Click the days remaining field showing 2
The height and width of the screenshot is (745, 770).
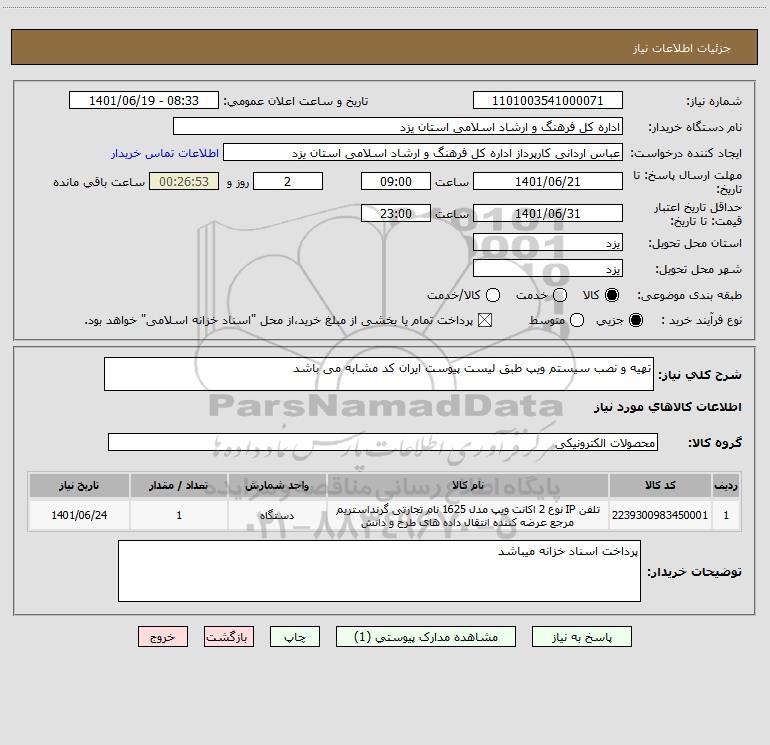pos(288,181)
